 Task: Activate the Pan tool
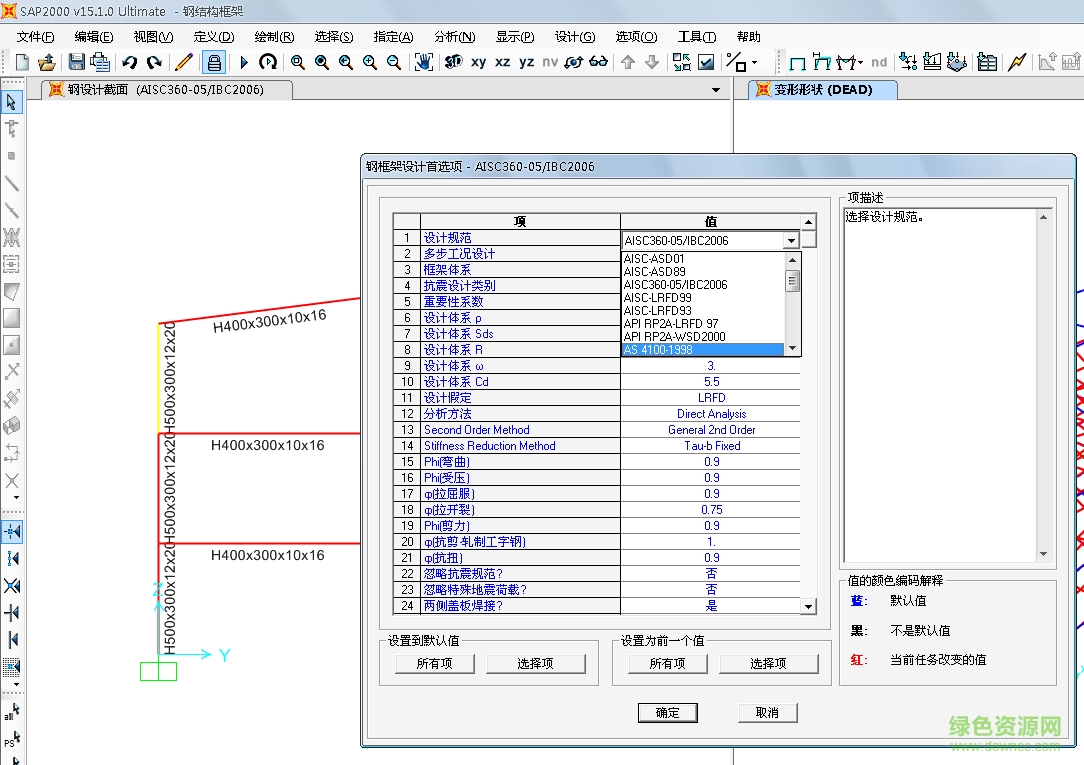(x=423, y=62)
